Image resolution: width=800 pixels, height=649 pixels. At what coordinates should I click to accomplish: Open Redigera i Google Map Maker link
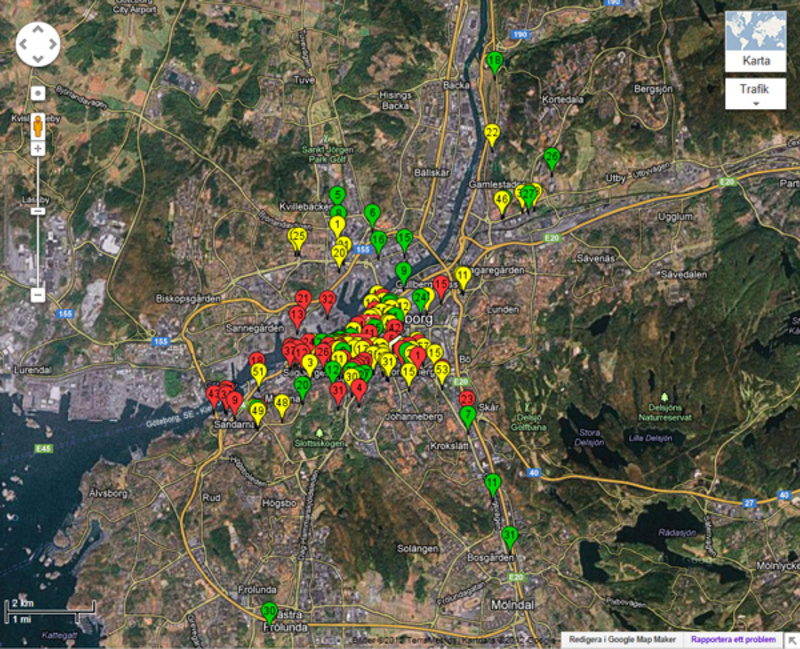622,639
